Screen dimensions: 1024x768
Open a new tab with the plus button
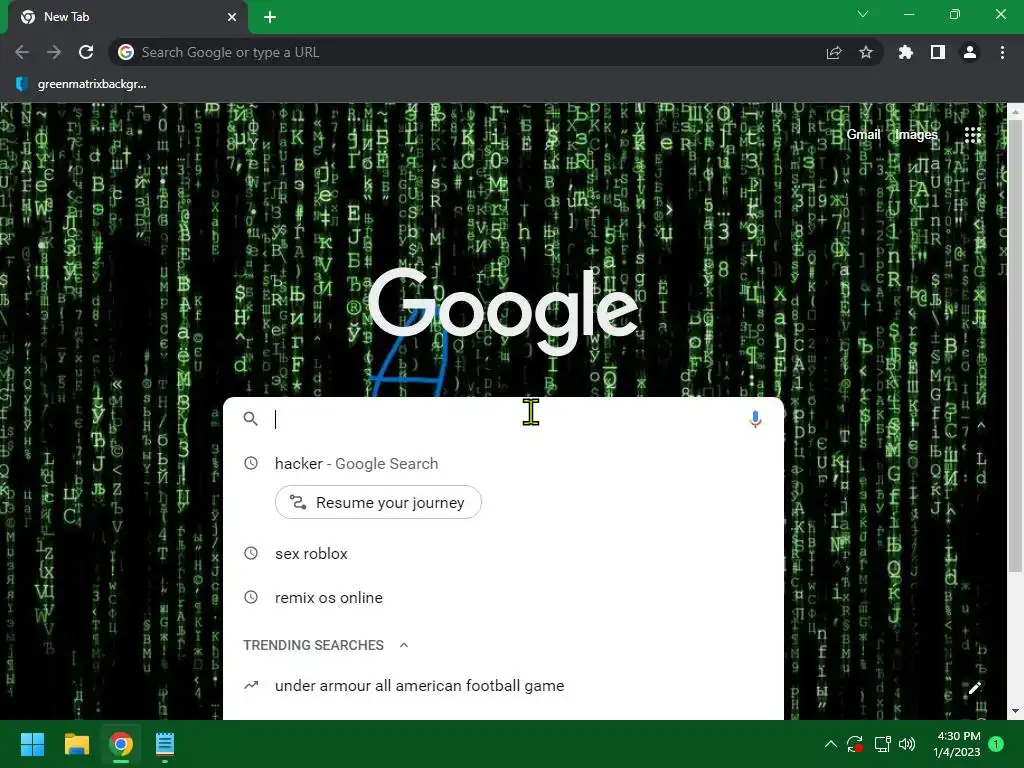point(270,17)
